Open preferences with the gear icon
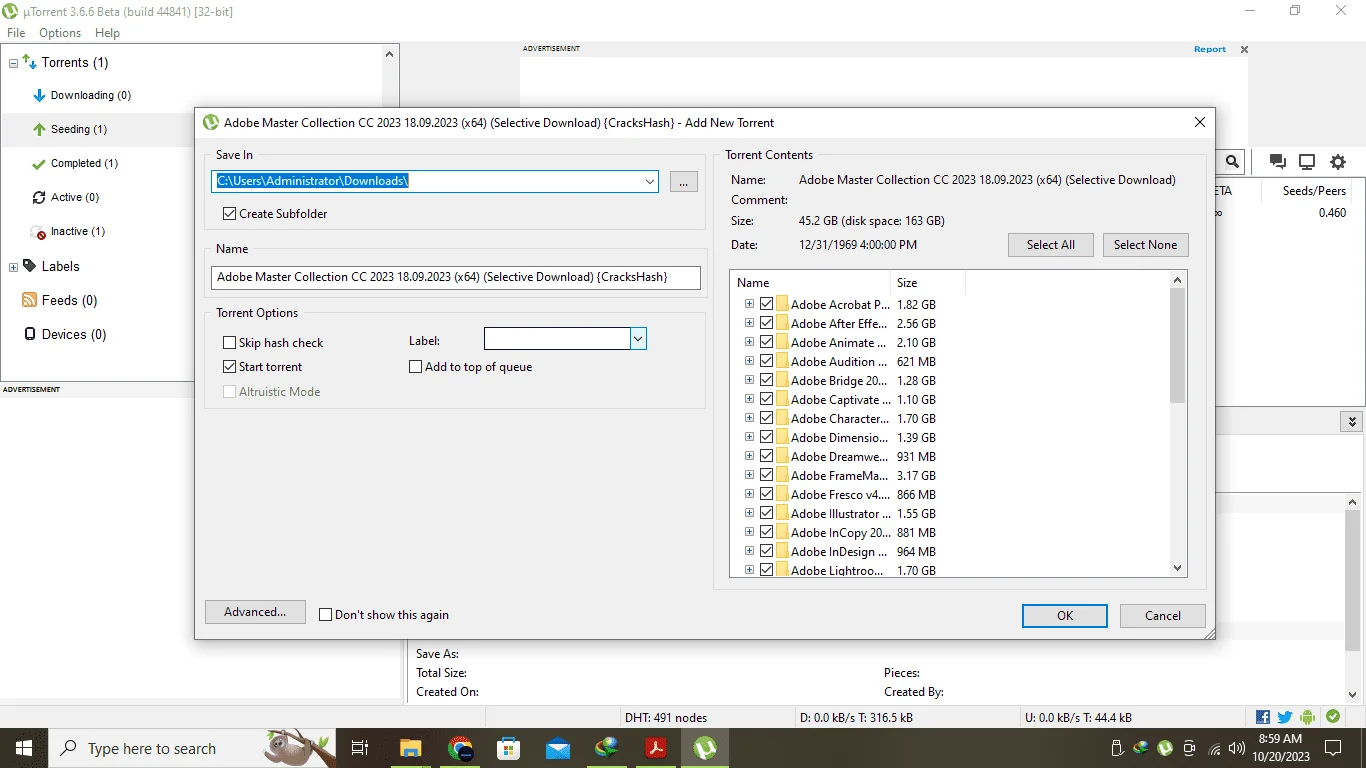1366x768 pixels. [1338, 162]
